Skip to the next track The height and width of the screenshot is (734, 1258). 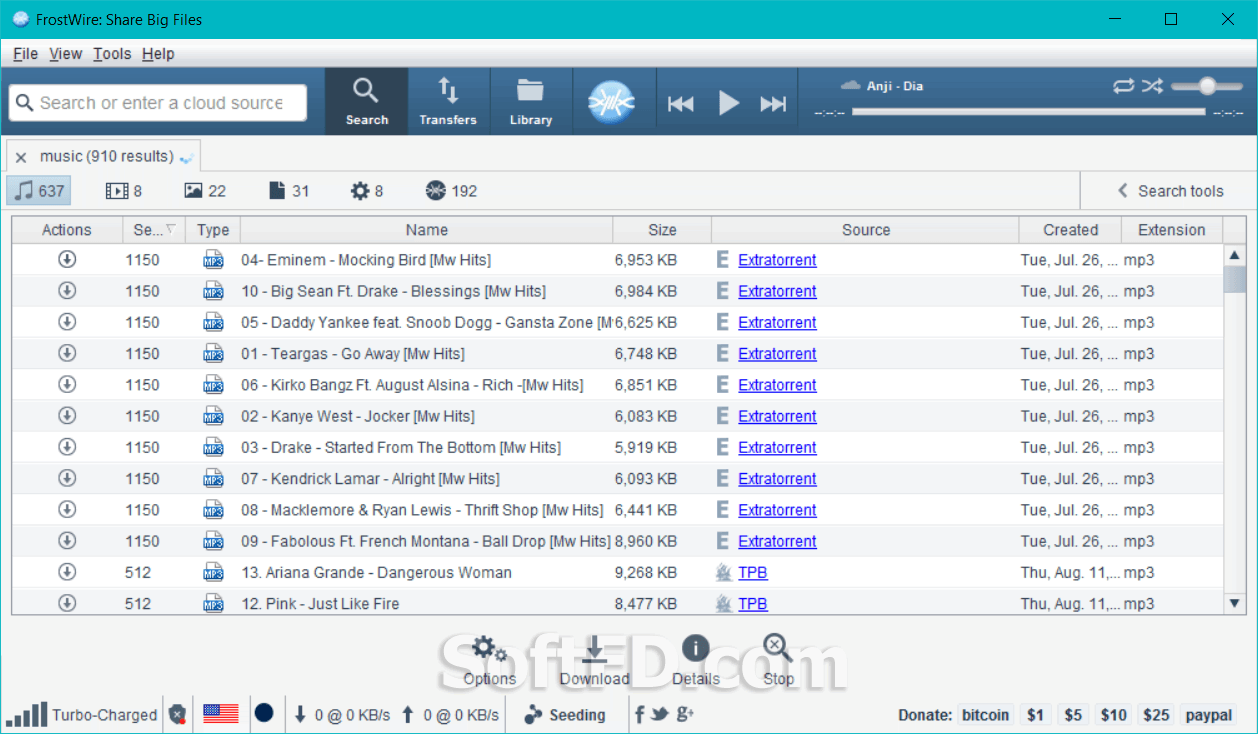coord(773,104)
